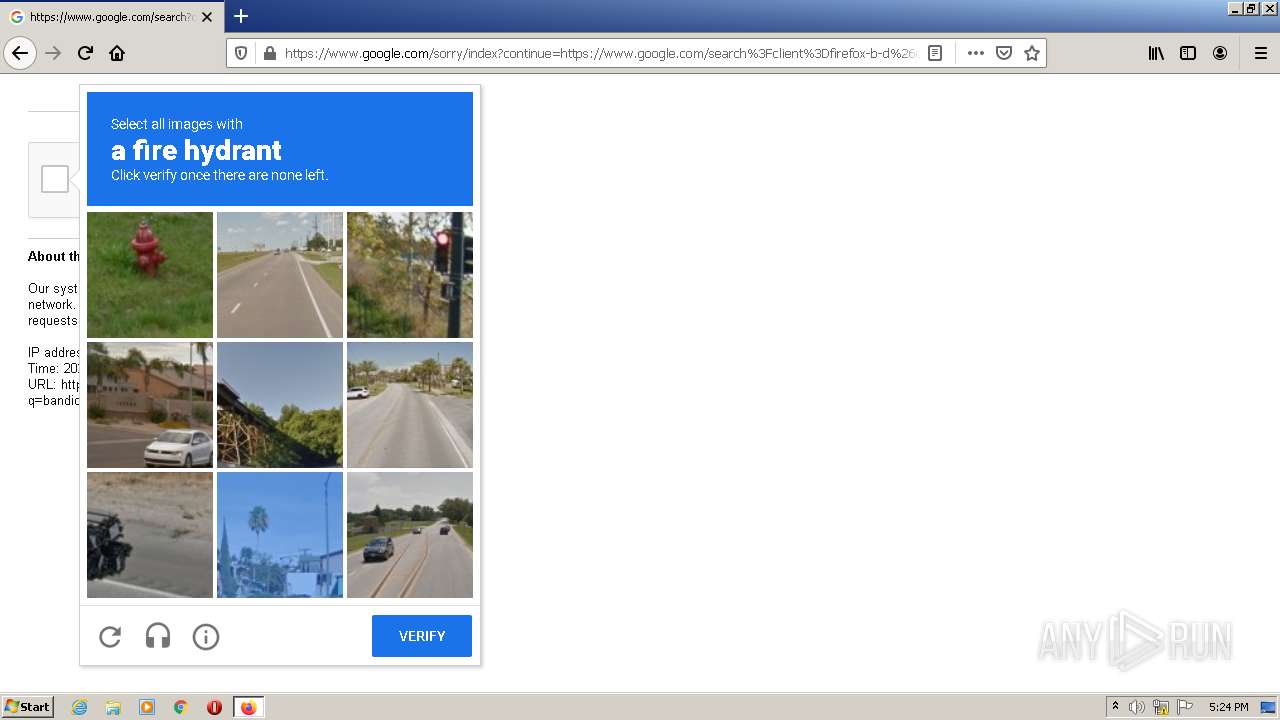Select the google.com/search tab
Screen dimensions: 1280x720
111,17
